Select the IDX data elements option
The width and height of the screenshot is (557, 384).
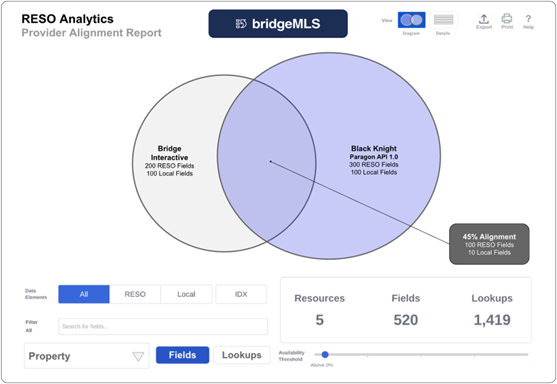[241, 294]
